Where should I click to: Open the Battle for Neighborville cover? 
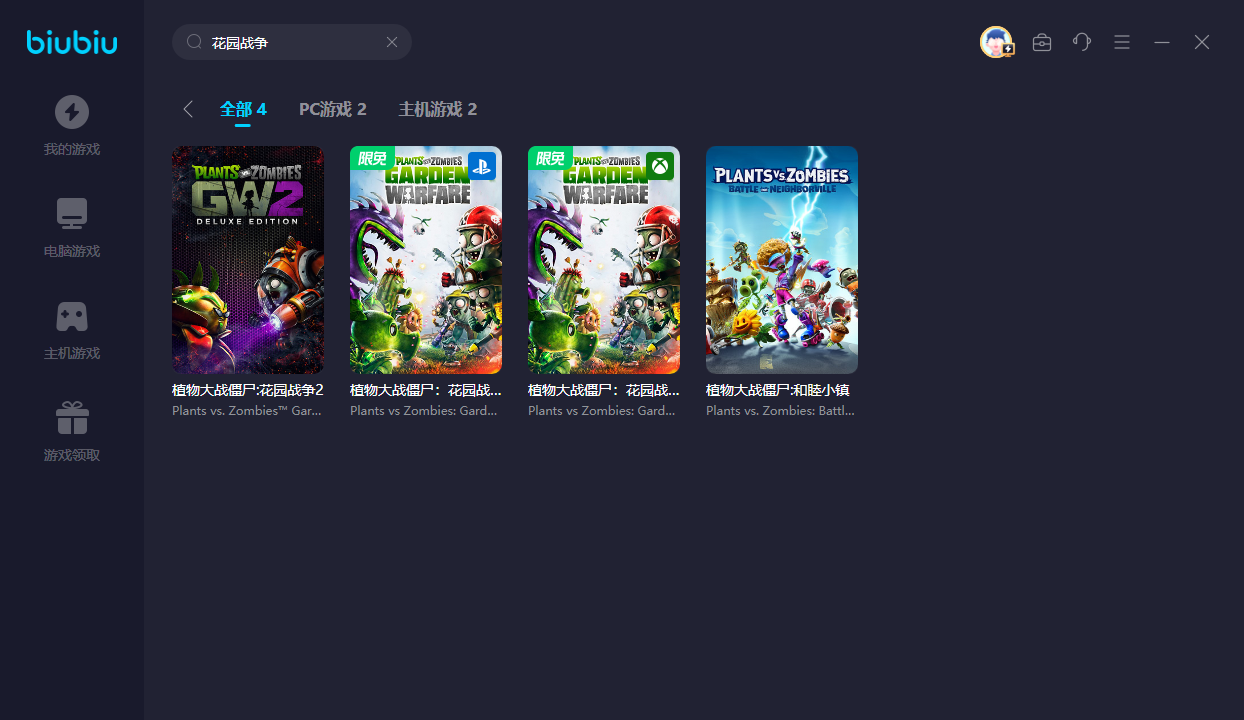pyautogui.click(x=782, y=260)
